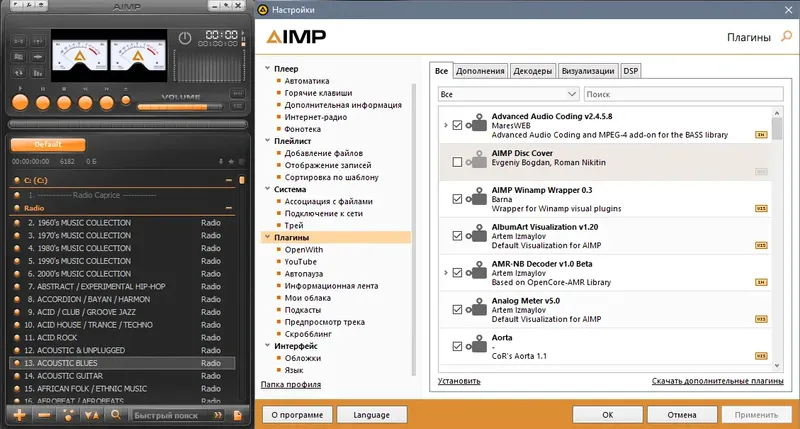The height and width of the screenshot is (429, 800).
Task: Expand the AMR-NB Decoder plugin row arrow
Action: pyautogui.click(x=445, y=273)
